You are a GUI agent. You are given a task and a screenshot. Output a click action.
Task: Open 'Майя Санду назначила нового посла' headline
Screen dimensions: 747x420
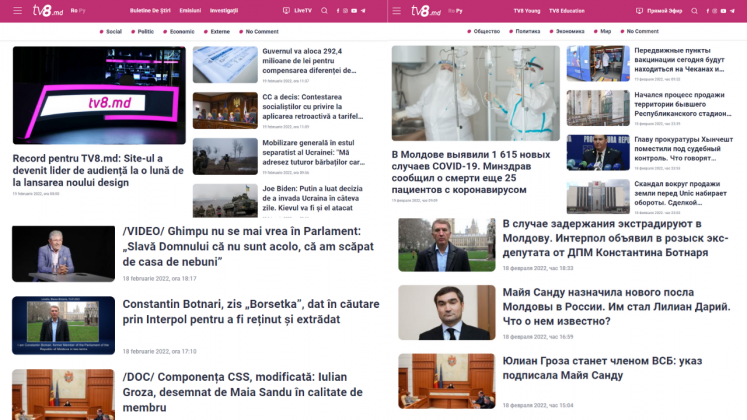(616, 307)
